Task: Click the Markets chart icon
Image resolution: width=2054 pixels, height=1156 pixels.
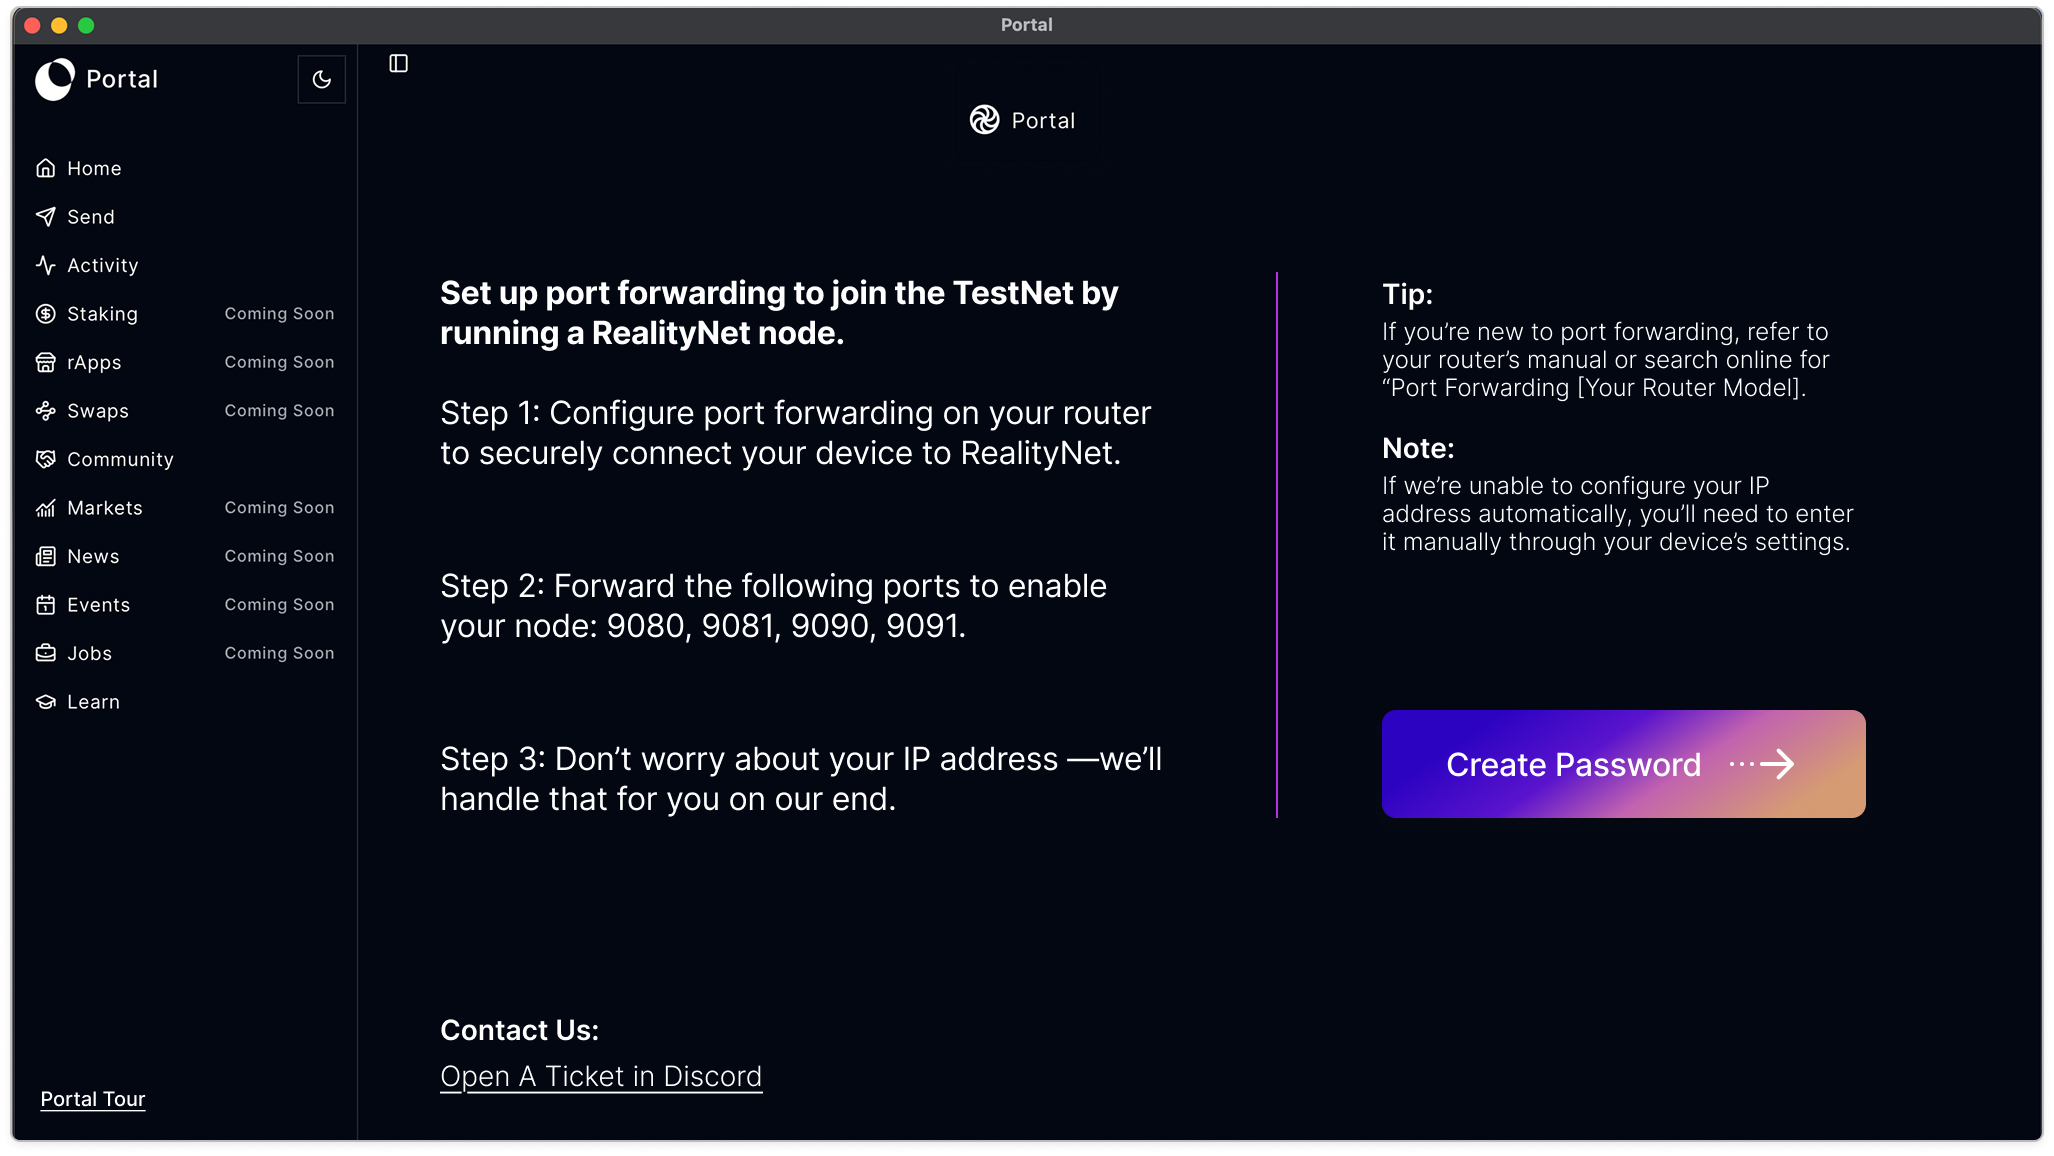Action: pos(46,508)
